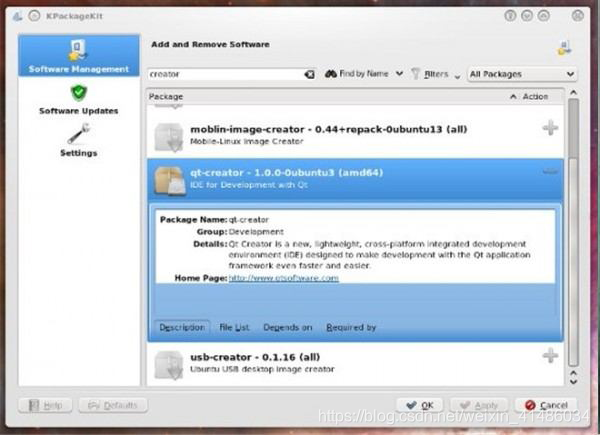
Task: Confirm with the OK button
Action: 419,405
